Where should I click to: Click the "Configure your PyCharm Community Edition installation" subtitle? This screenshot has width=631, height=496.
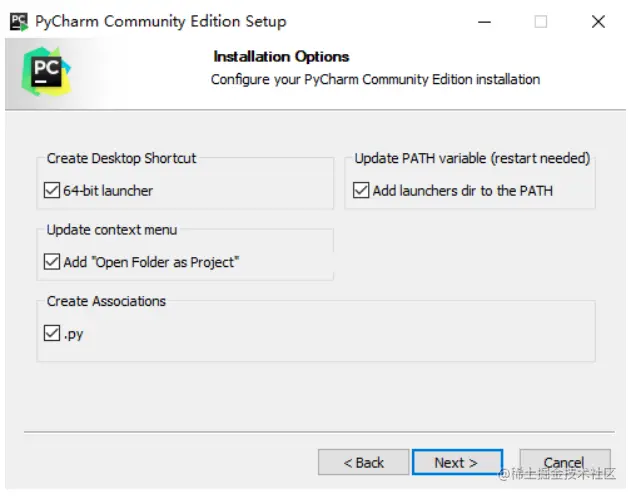(375, 79)
